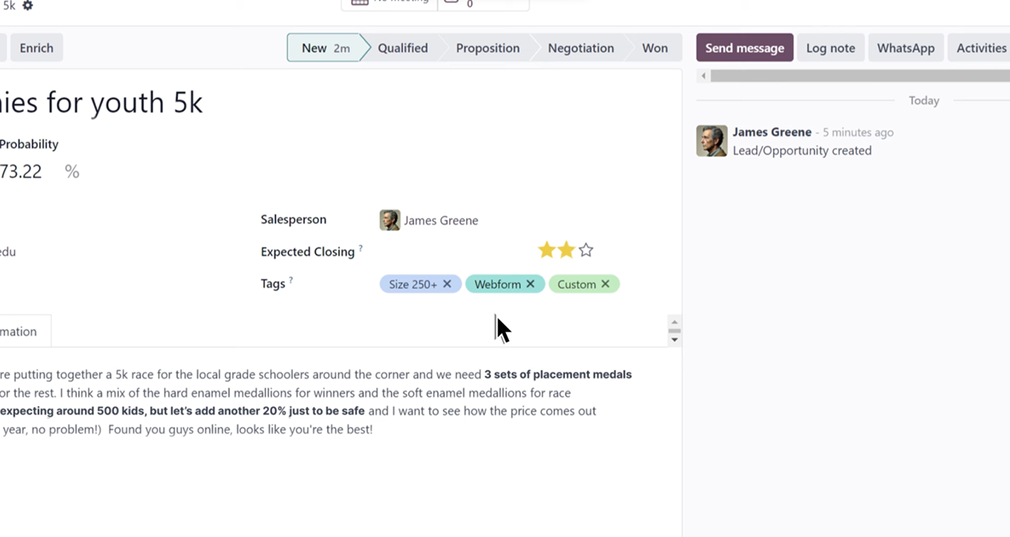The height and width of the screenshot is (537, 1010).
Task: Click the Tags help question mark
Action: point(291,281)
